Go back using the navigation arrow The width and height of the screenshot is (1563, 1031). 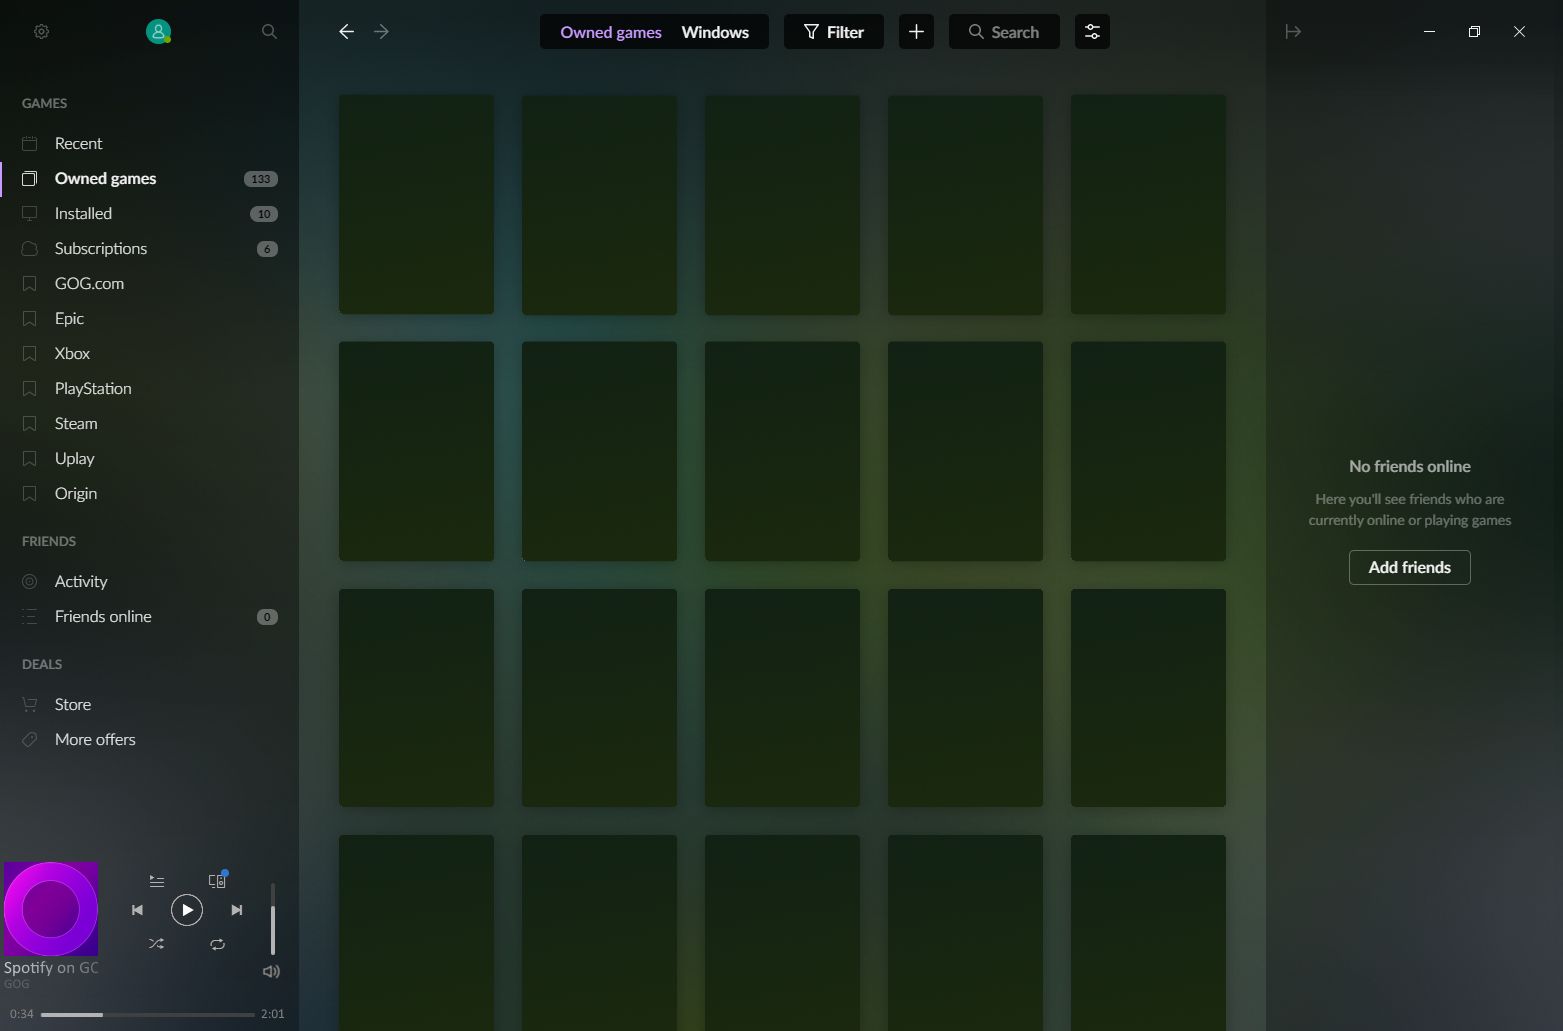click(x=346, y=31)
